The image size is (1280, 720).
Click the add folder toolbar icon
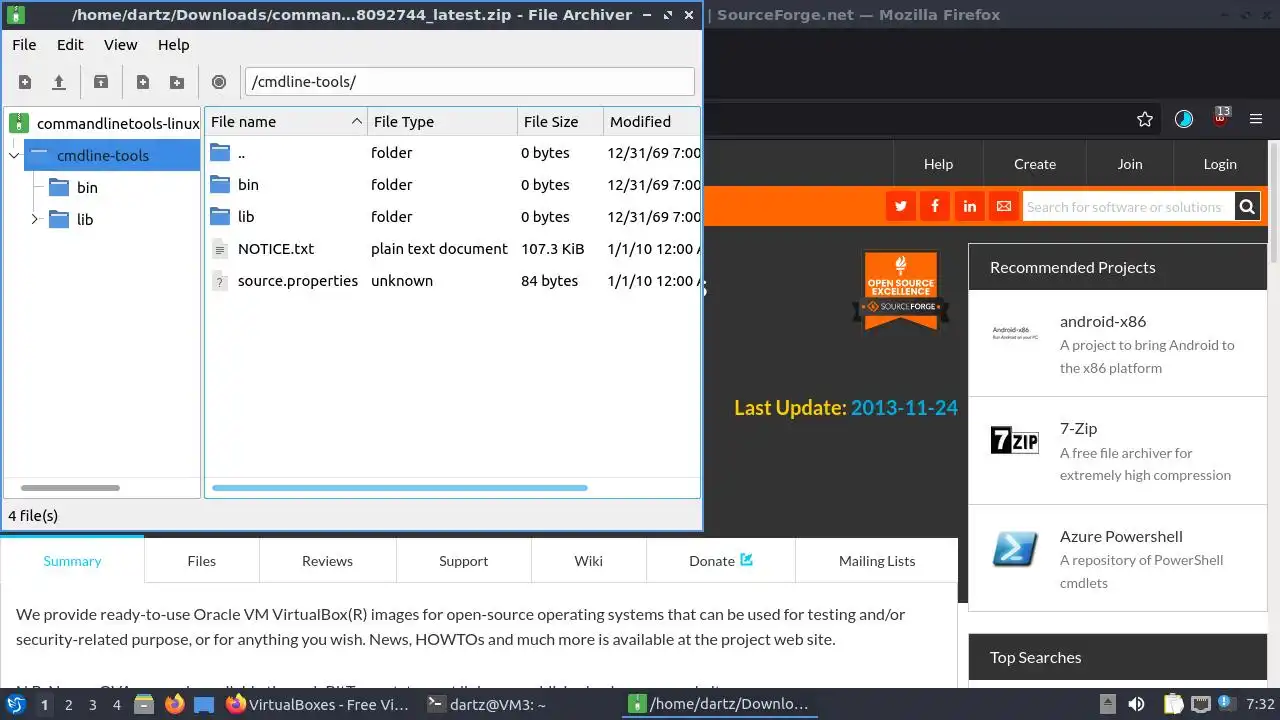click(177, 82)
